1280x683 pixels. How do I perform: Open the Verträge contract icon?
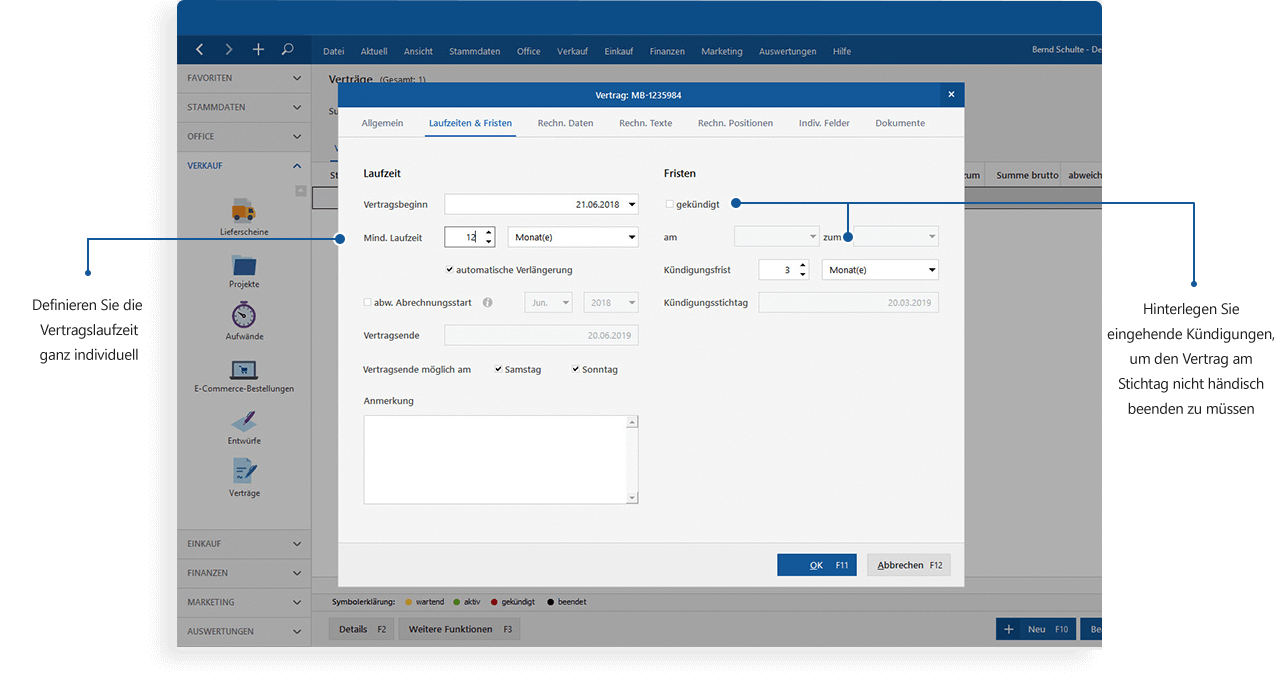click(x=243, y=471)
